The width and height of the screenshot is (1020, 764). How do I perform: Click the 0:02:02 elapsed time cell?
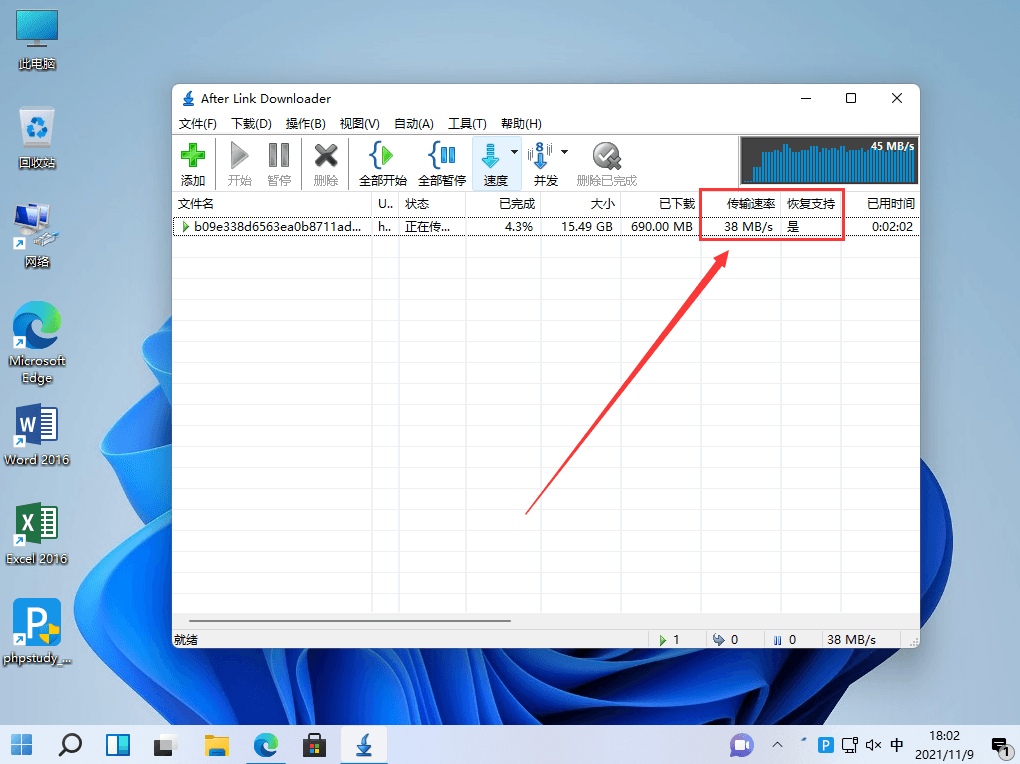[x=892, y=226]
